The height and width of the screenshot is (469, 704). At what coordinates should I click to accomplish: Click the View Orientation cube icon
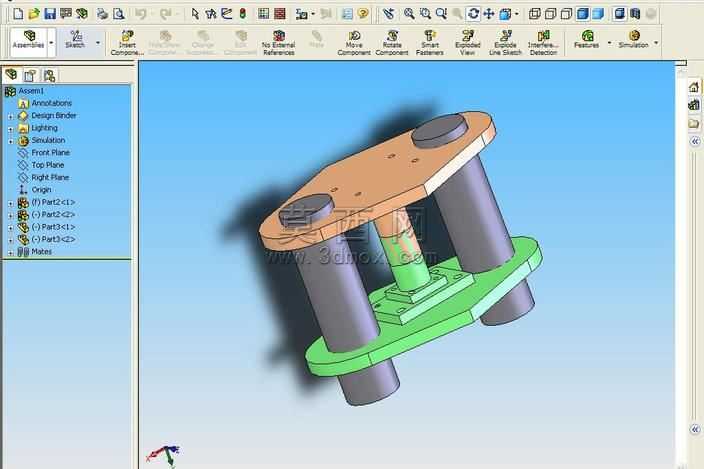(x=505, y=14)
